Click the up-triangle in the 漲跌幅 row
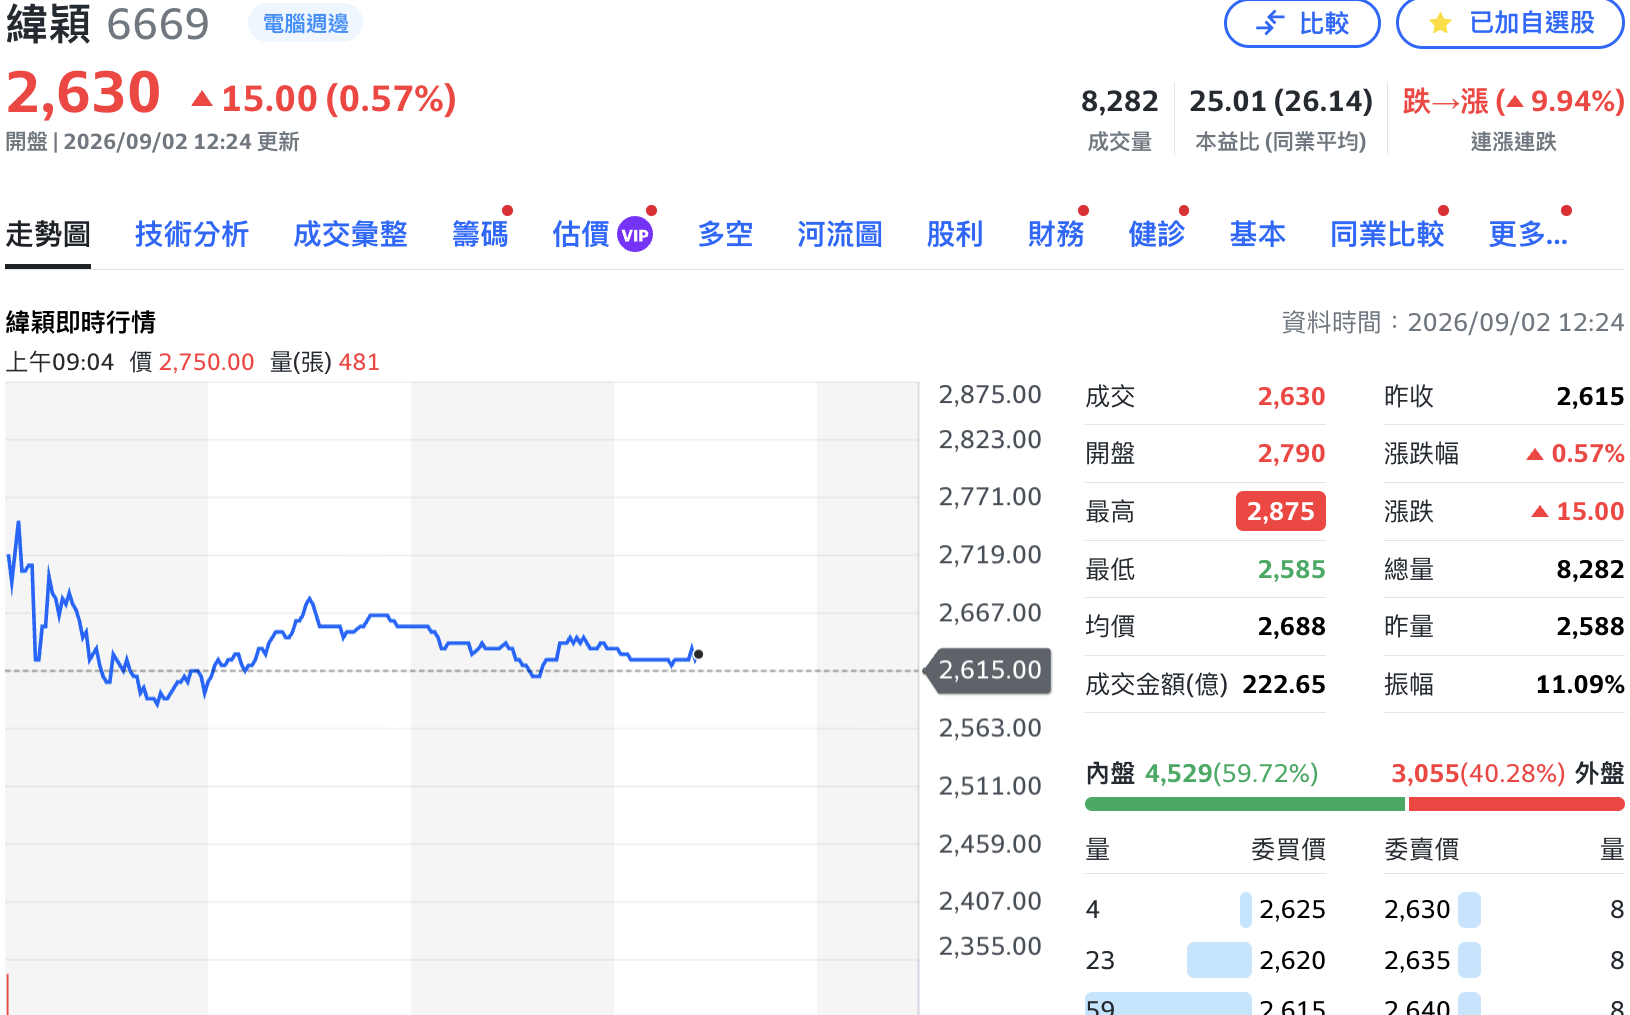 click(1535, 454)
